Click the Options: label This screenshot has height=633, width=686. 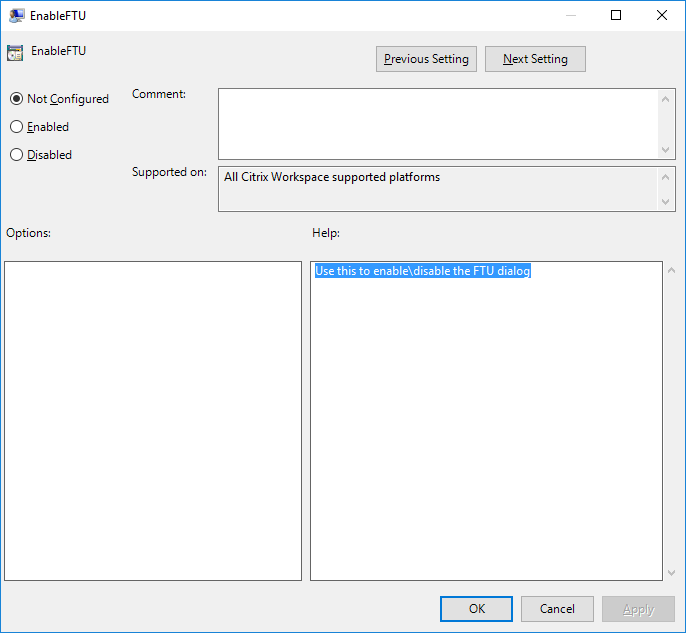(x=28, y=233)
